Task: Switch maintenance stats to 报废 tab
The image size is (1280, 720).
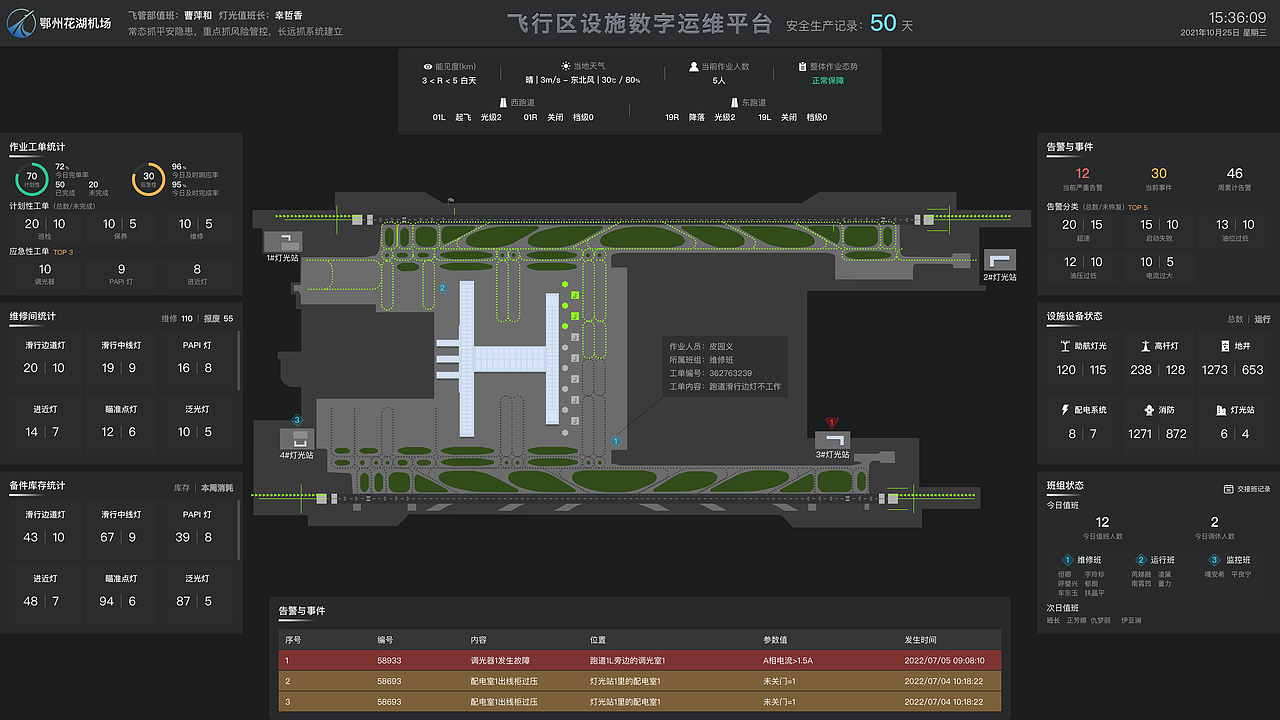Action: point(218,319)
